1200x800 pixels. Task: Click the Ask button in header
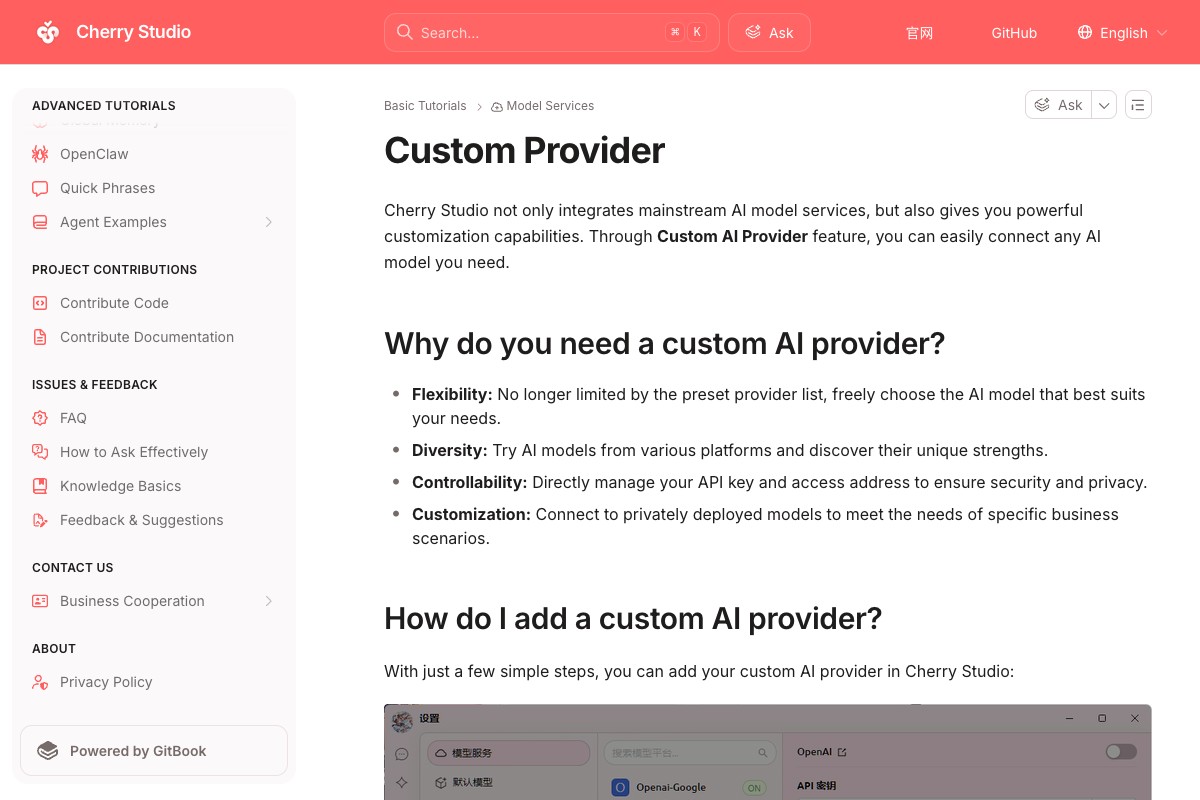769,32
